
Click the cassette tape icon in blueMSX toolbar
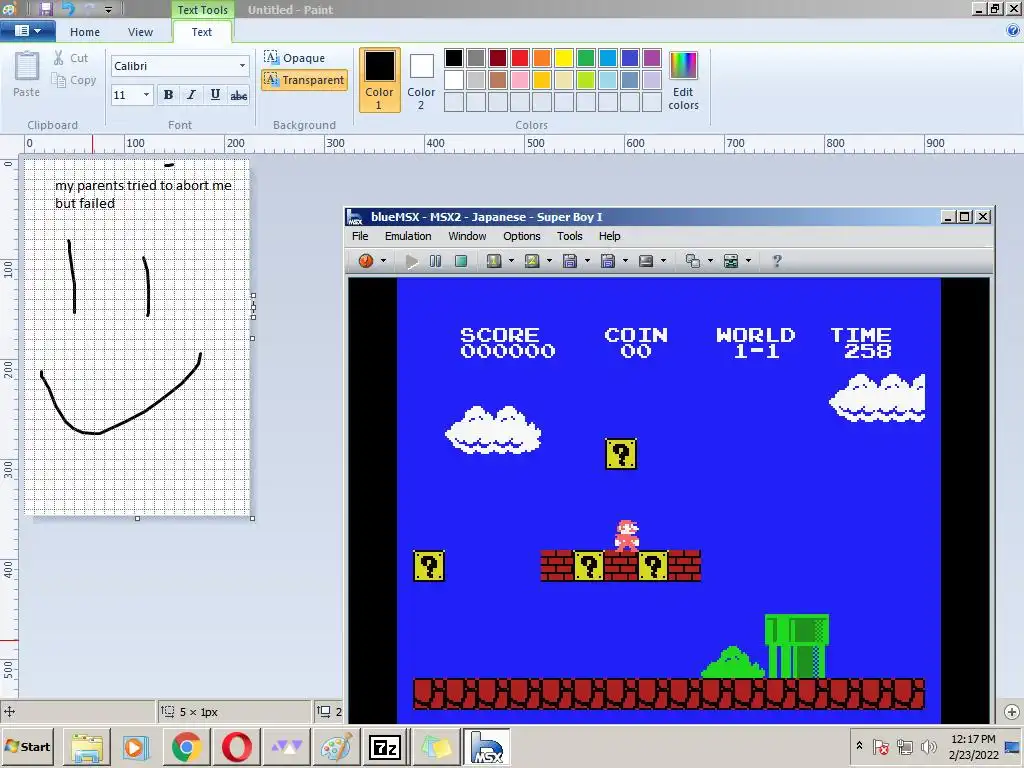pyautogui.click(x=646, y=261)
